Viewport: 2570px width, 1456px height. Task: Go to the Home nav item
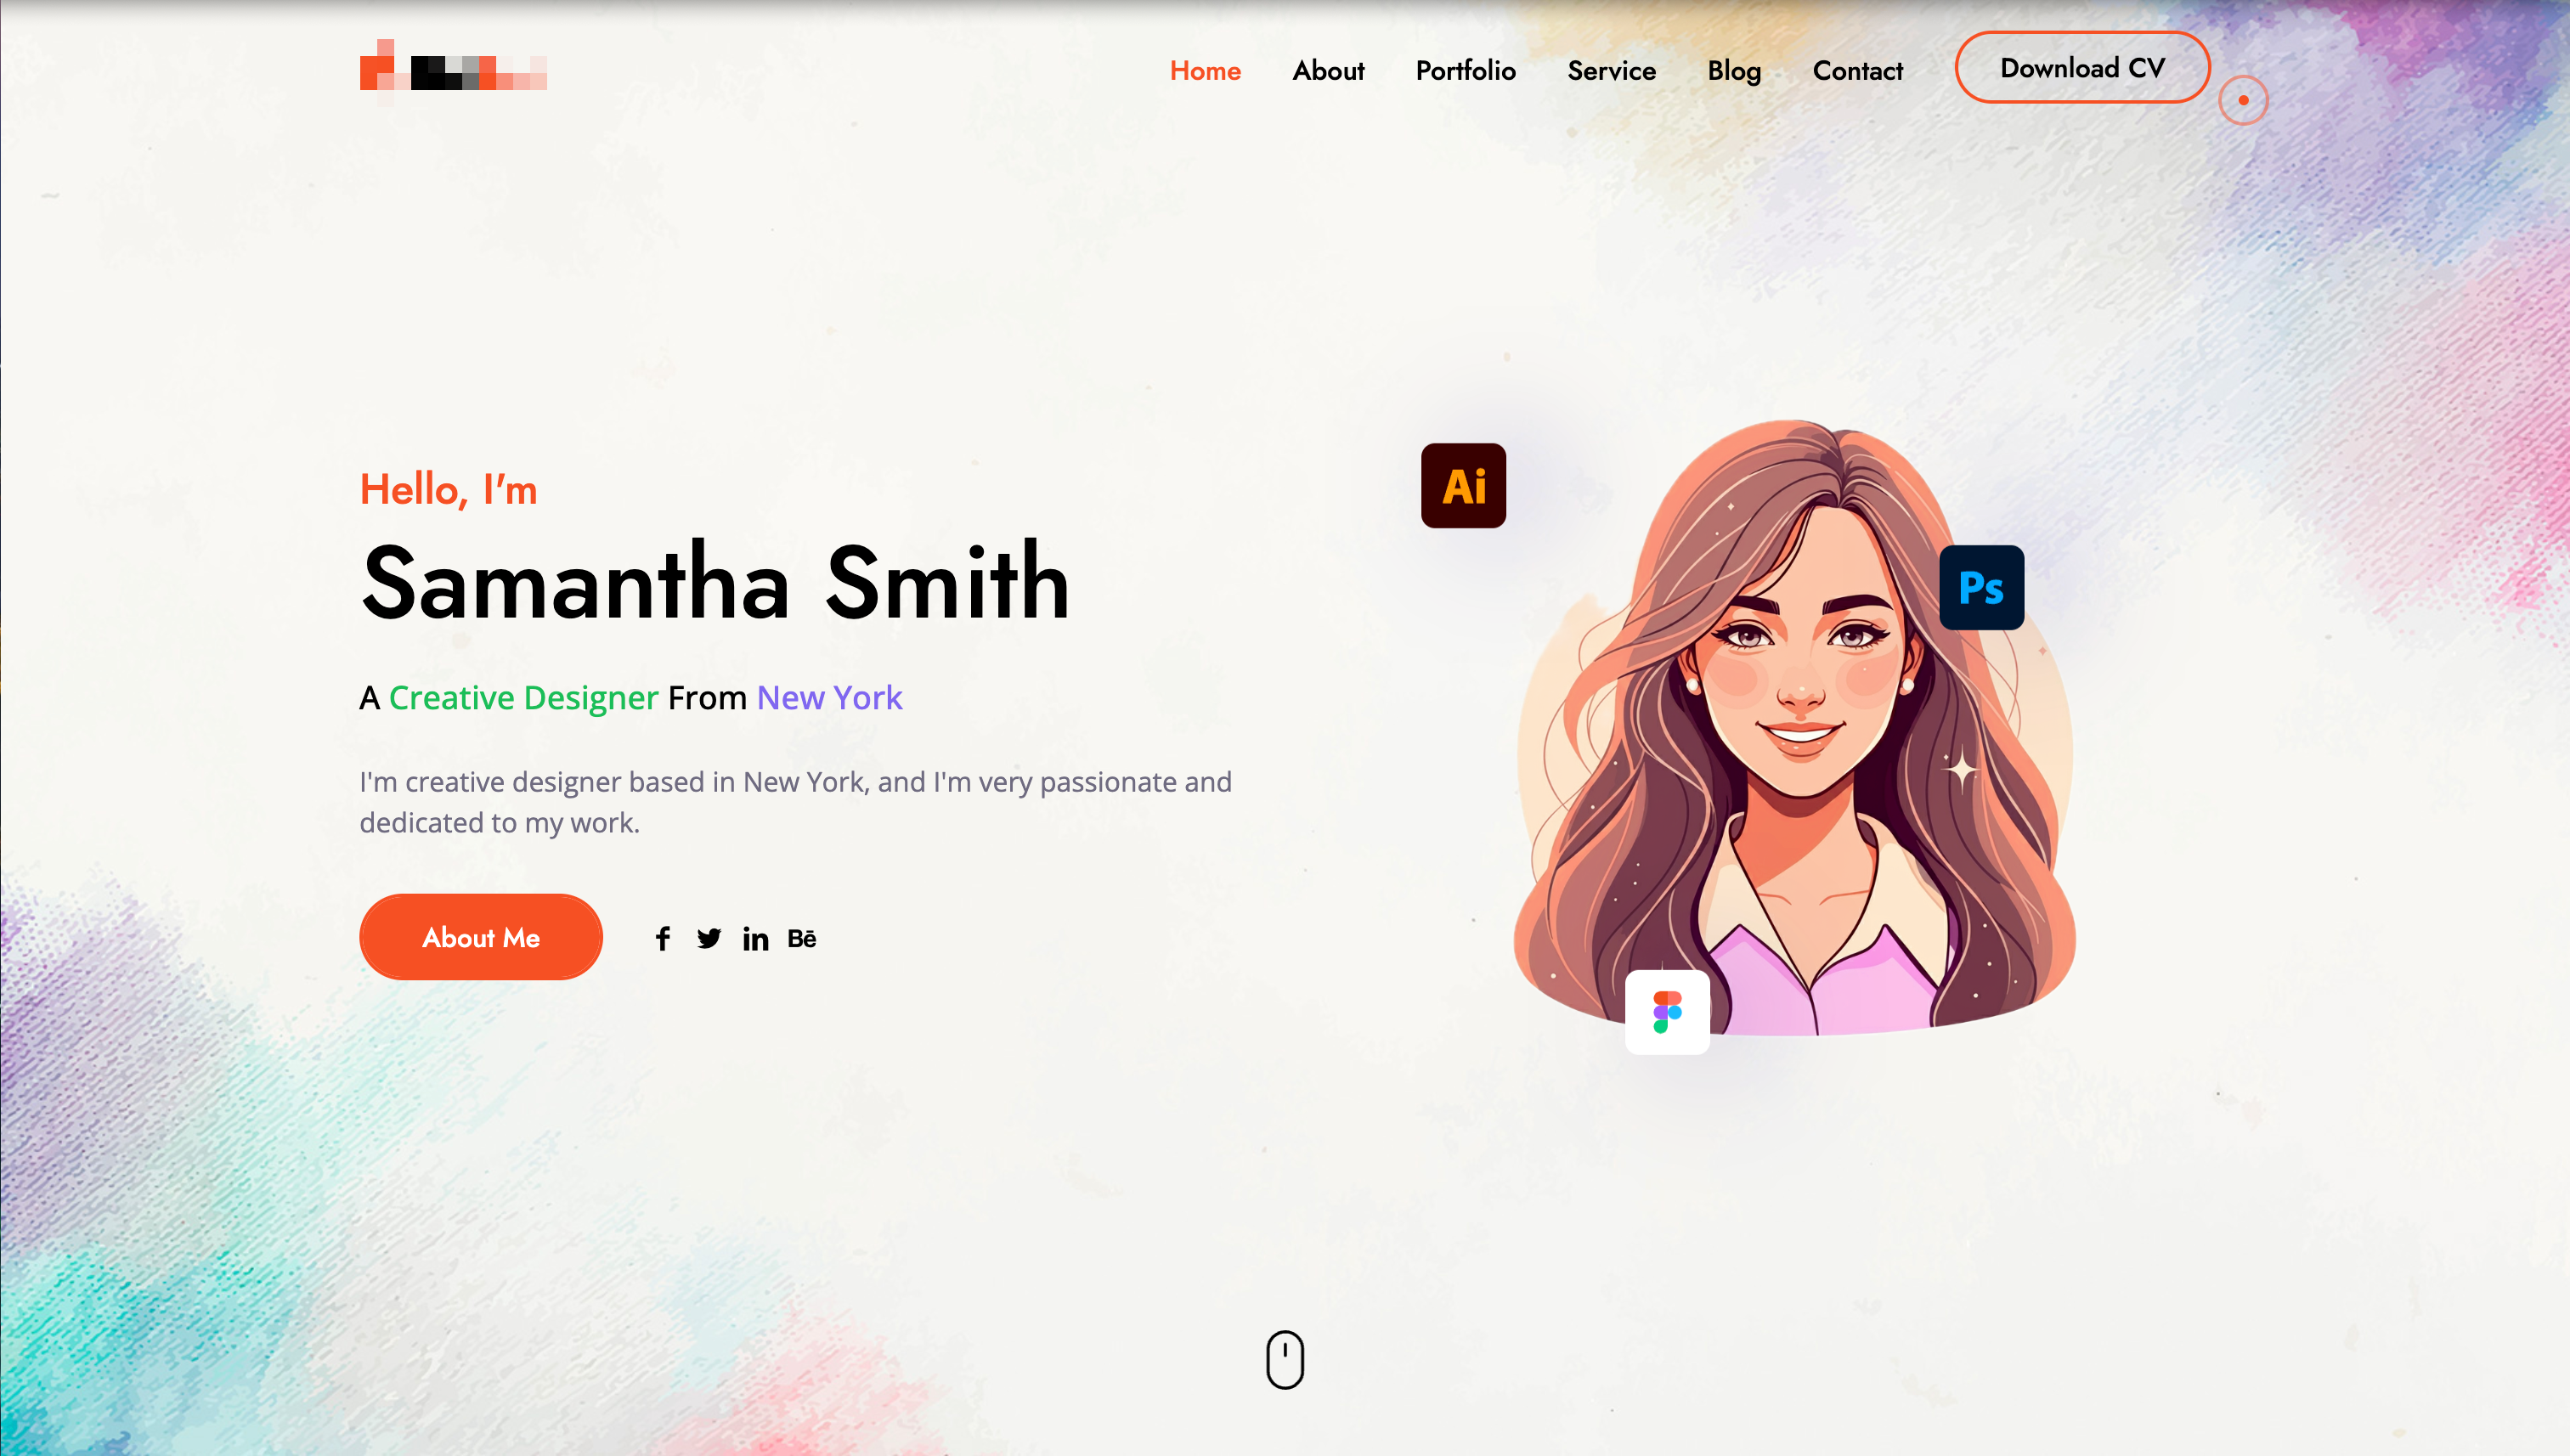pos(1205,71)
